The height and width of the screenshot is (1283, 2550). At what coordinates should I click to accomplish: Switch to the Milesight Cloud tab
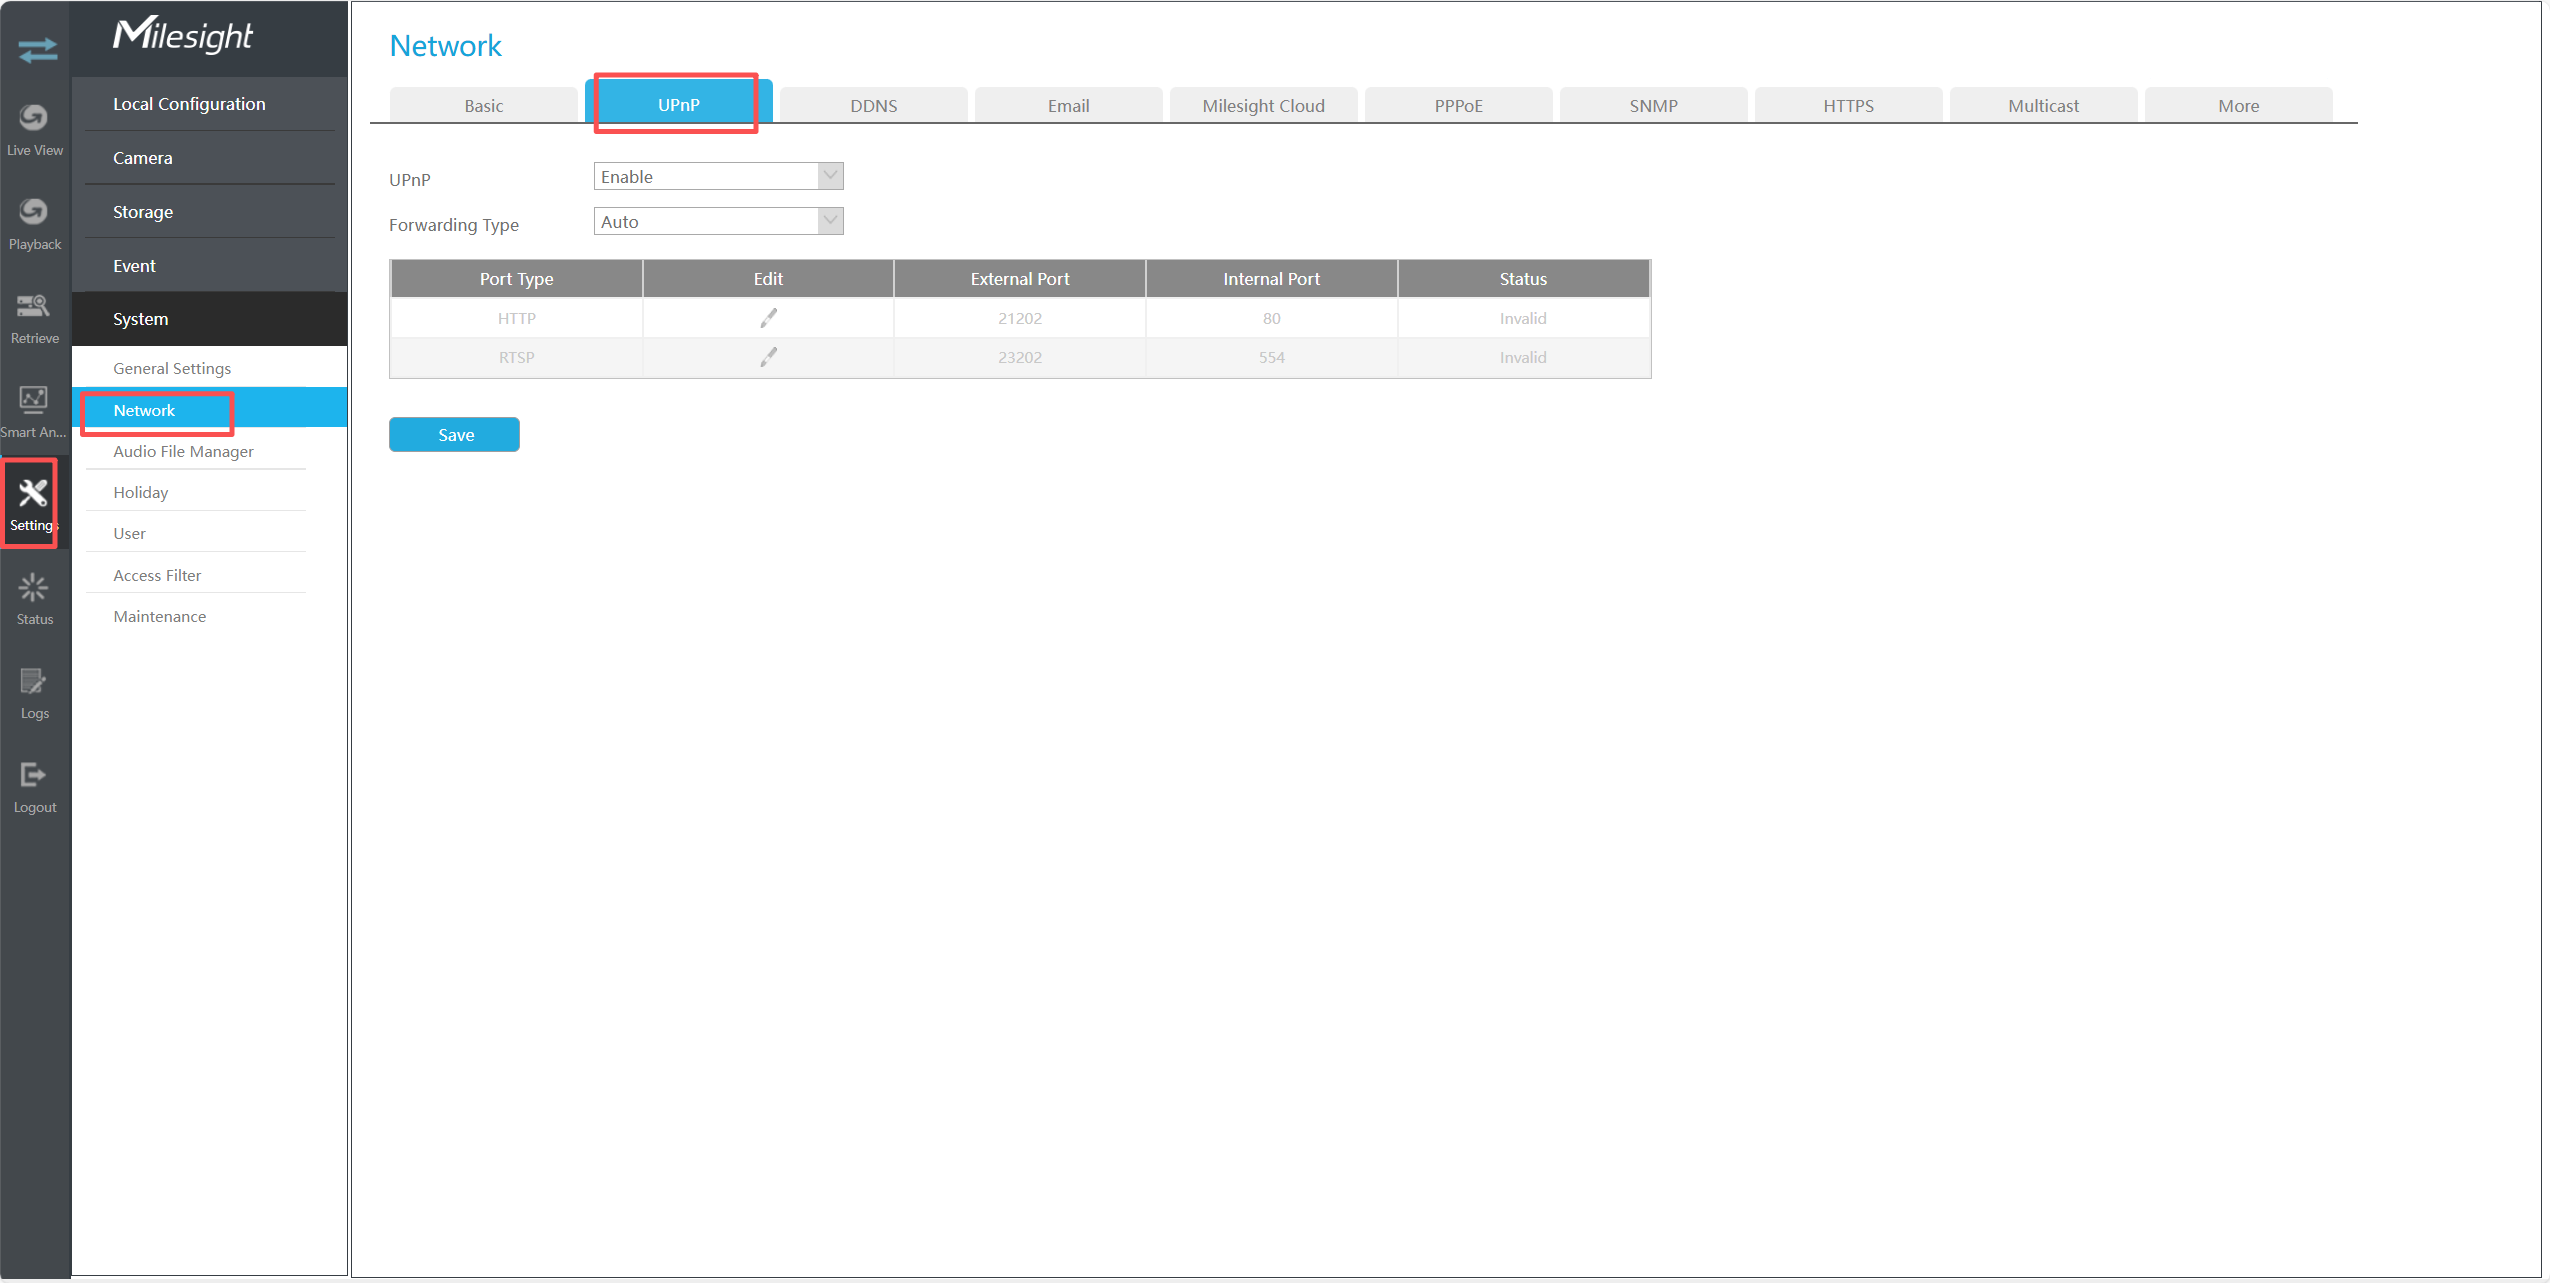1263,106
